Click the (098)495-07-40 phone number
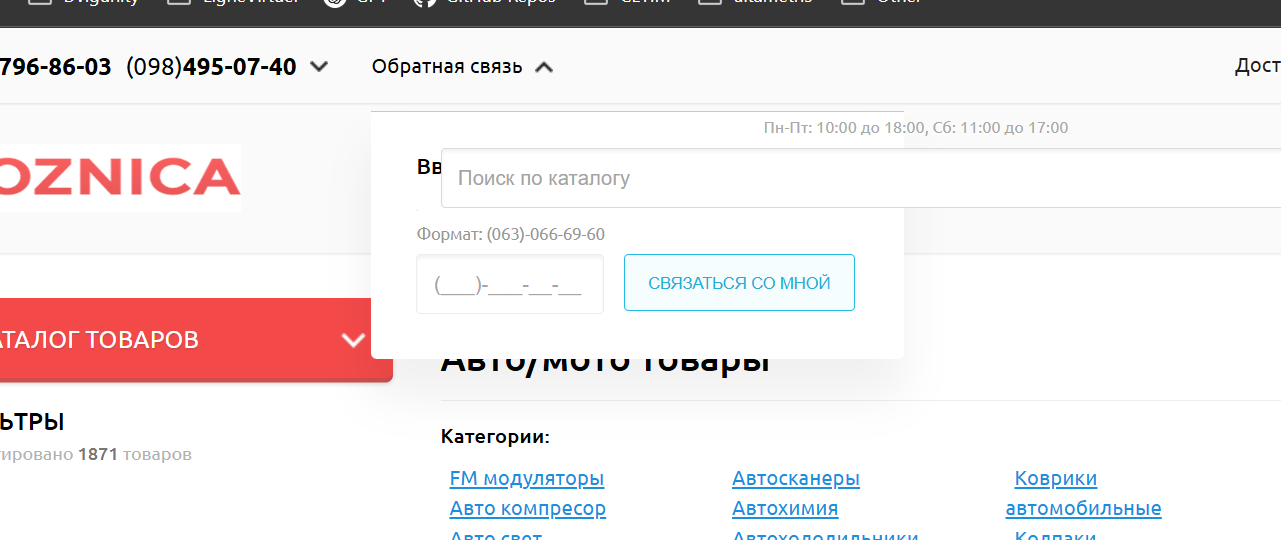 pos(212,67)
